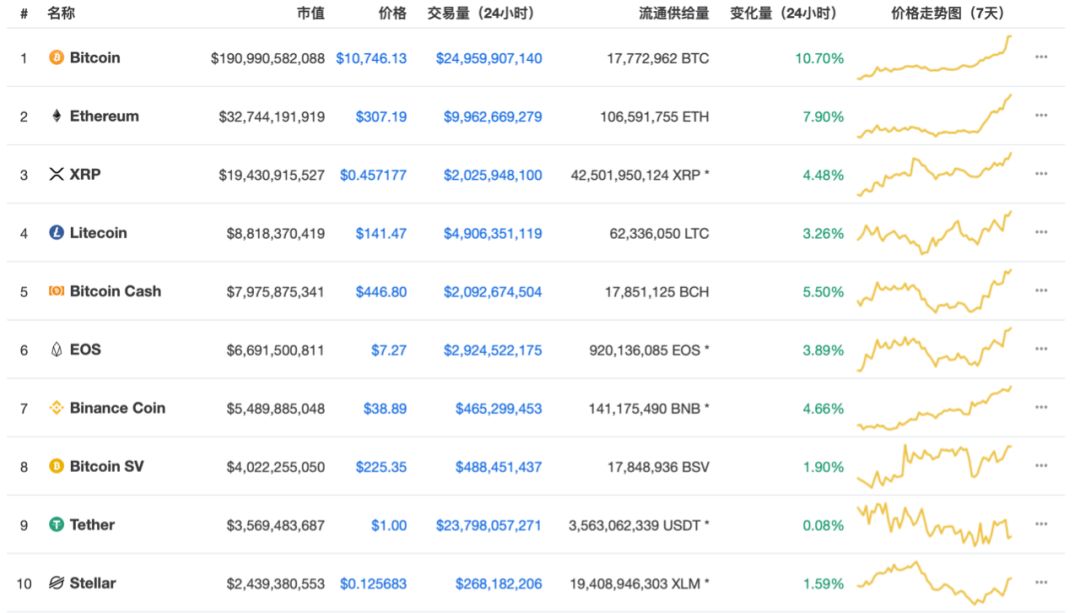Click Ethereum price $307.19
Image resolution: width=1080 pixels, height=613 pixels.
381,117
